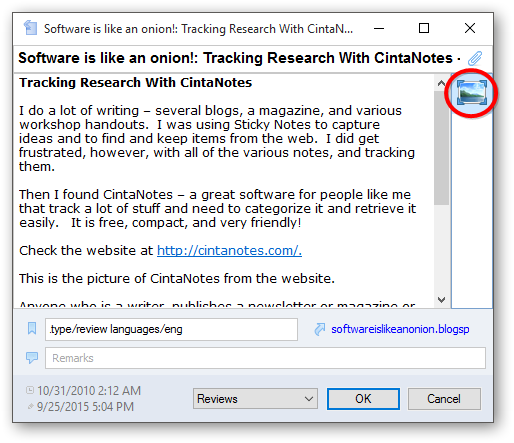Open softwareislikeanonion.blogsp source link
Screen dimensions: 514x443
pyautogui.click(x=400, y=329)
